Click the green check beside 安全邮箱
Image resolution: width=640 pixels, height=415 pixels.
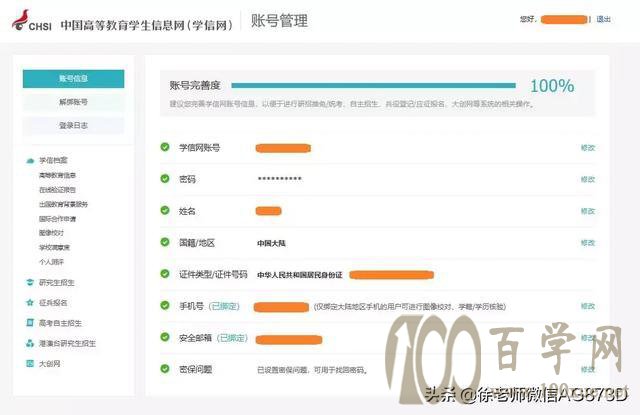(x=165, y=337)
